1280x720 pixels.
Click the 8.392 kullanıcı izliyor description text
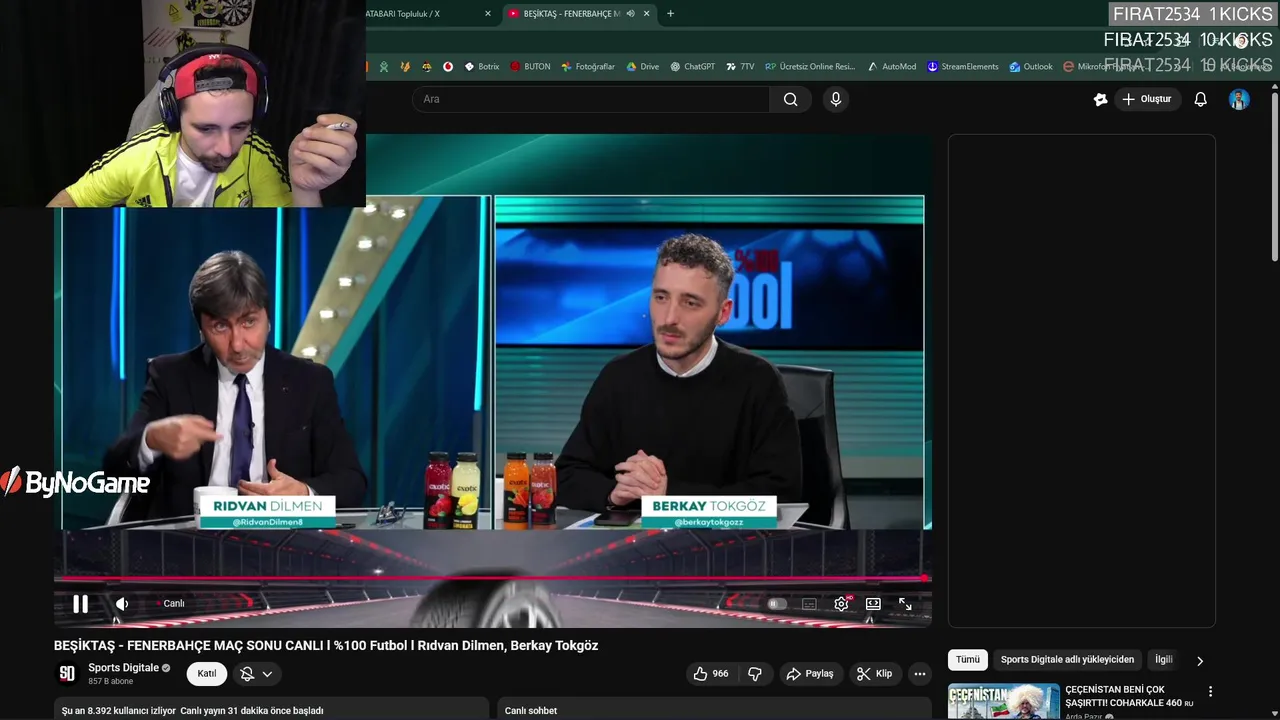point(193,711)
